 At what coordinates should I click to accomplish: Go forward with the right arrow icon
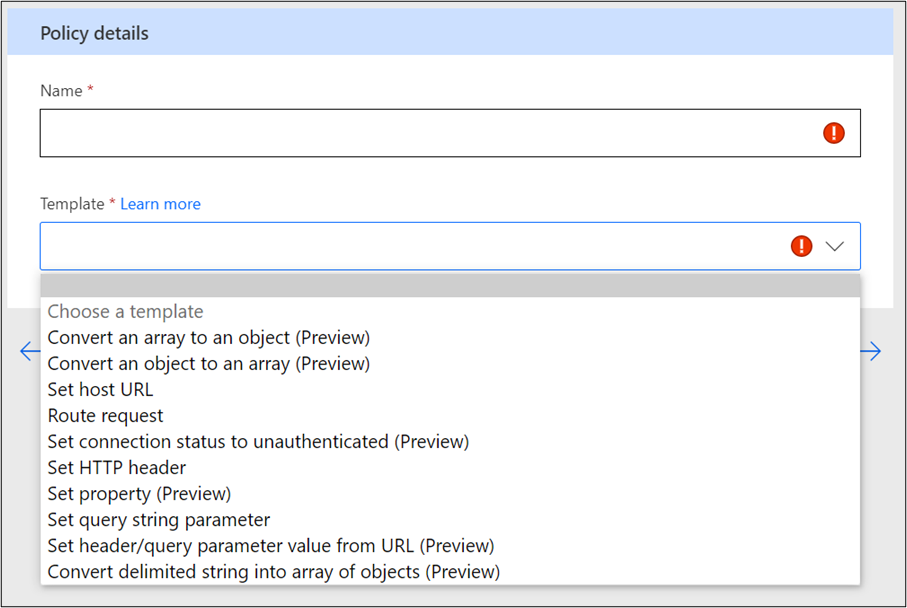(x=871, y=351)
